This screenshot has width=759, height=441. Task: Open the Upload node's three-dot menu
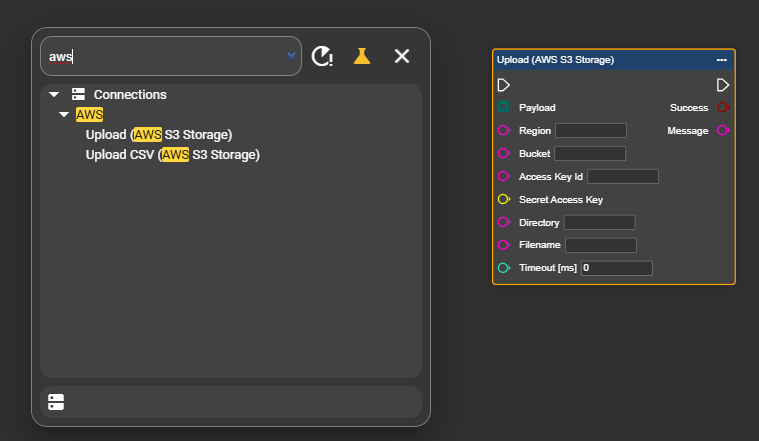722,60
